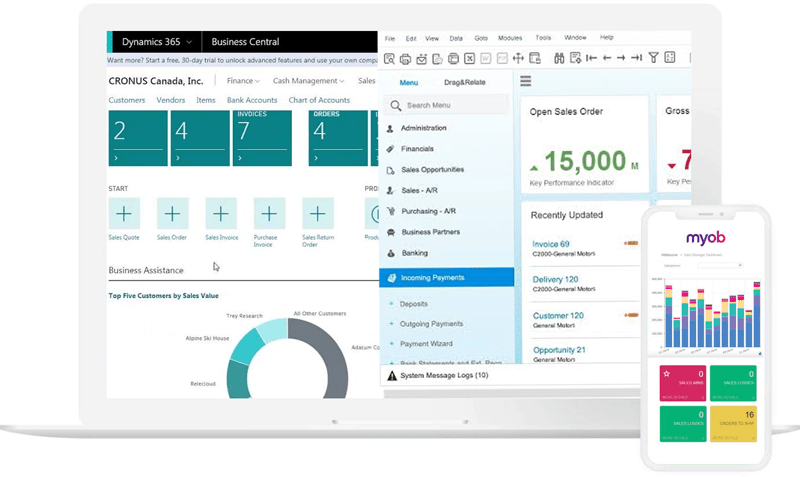Click Export to PDF toolbar icon
The height and width of the screenshot is (477, 800).
[x=502, y=58]
